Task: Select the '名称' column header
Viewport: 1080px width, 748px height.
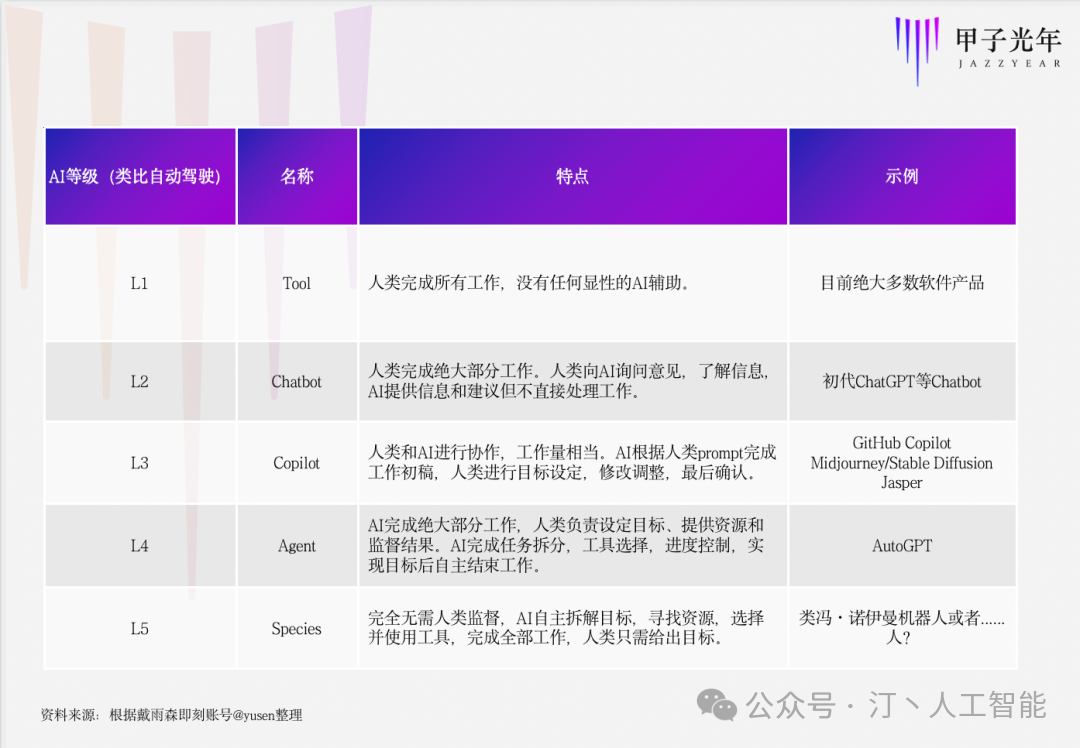Action: 297,176
